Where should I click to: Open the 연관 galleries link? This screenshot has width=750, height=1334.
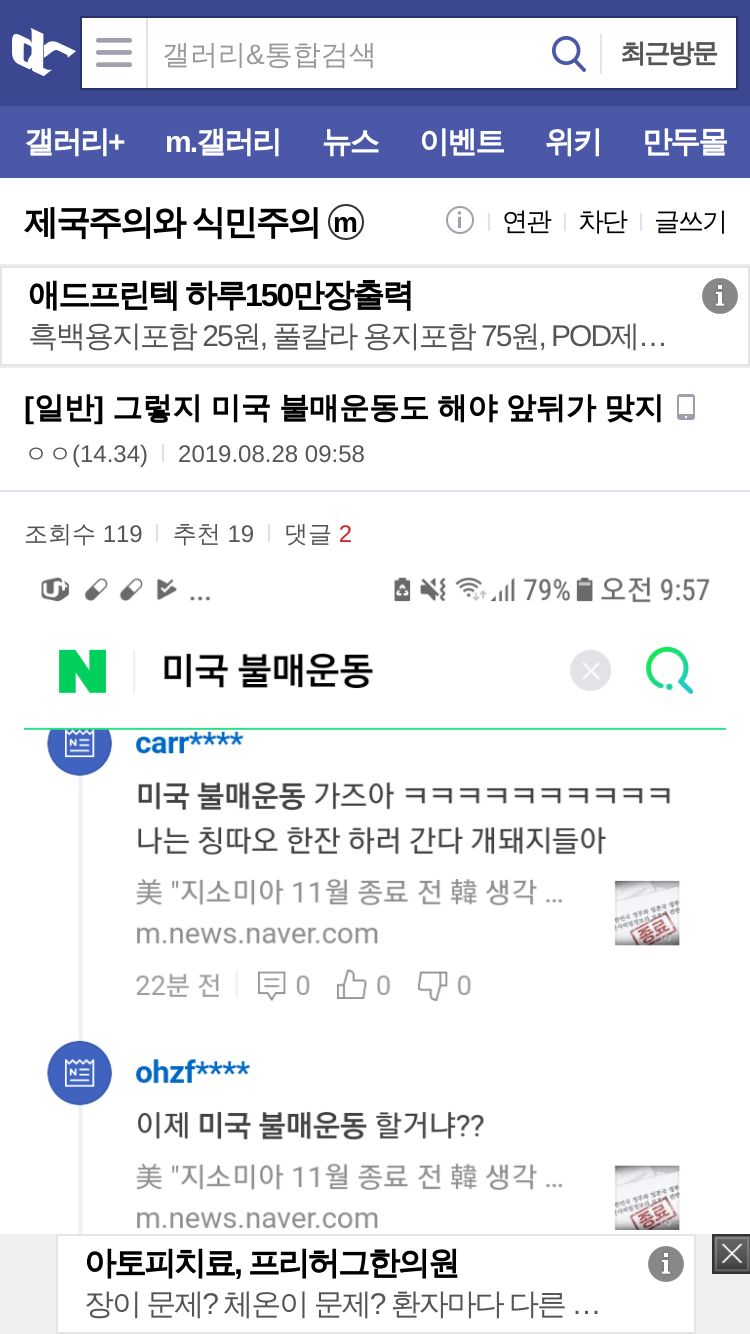[527, 221]
